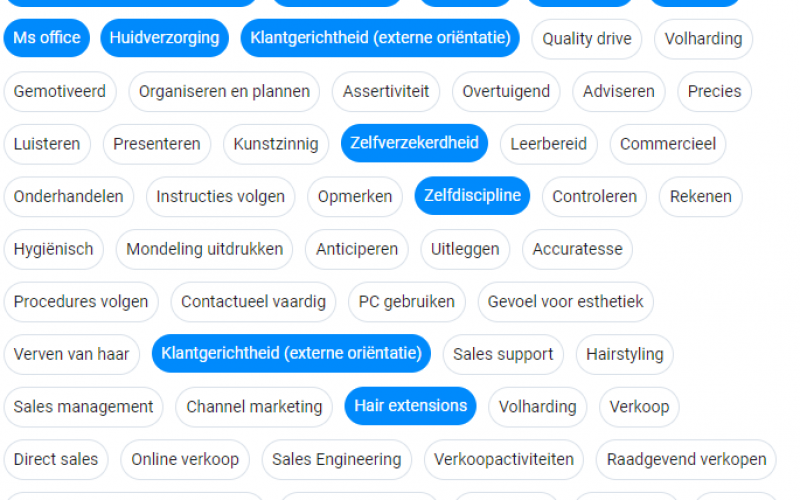Choose the Verven van haar skill
Viewport: 800px width, 500px height.
[71, 354]
